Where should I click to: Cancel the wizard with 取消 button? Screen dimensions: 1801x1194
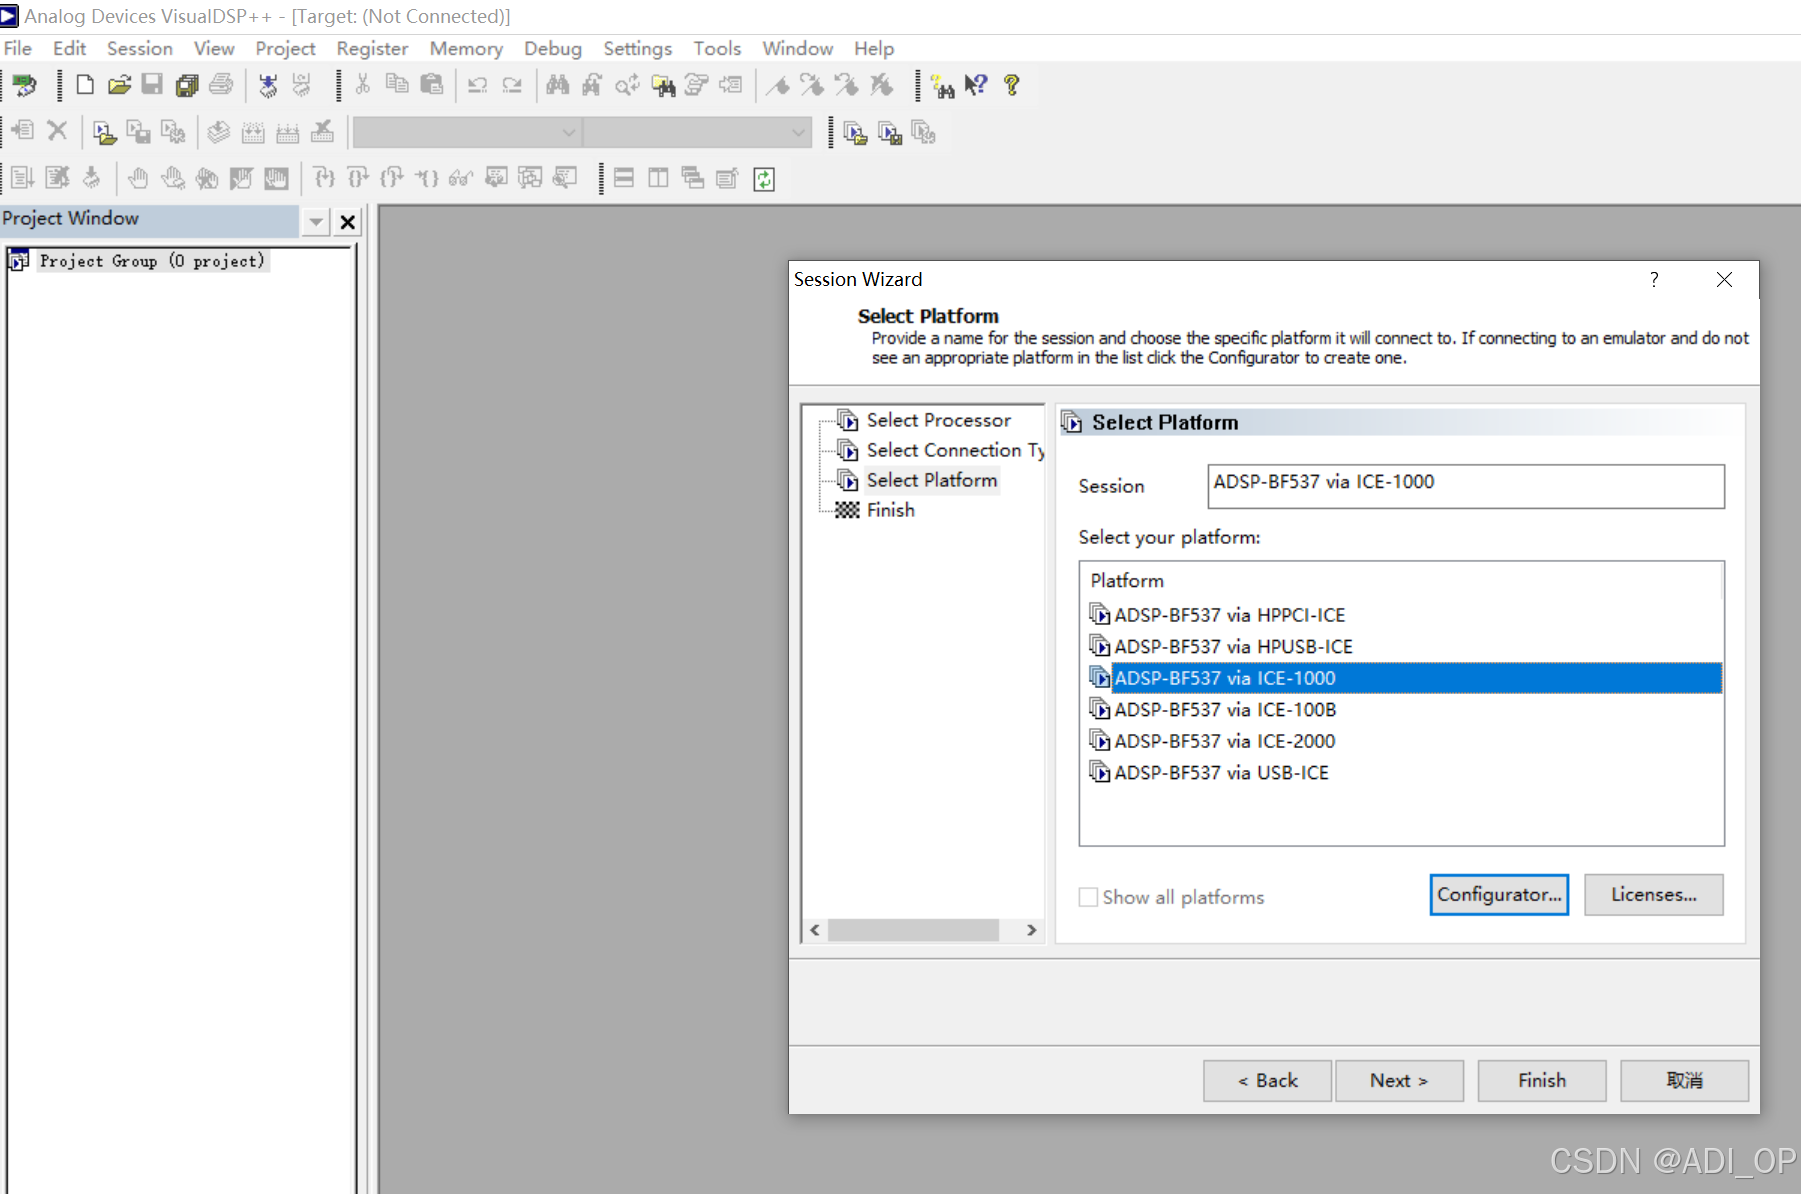[x=1685, y=1081]
